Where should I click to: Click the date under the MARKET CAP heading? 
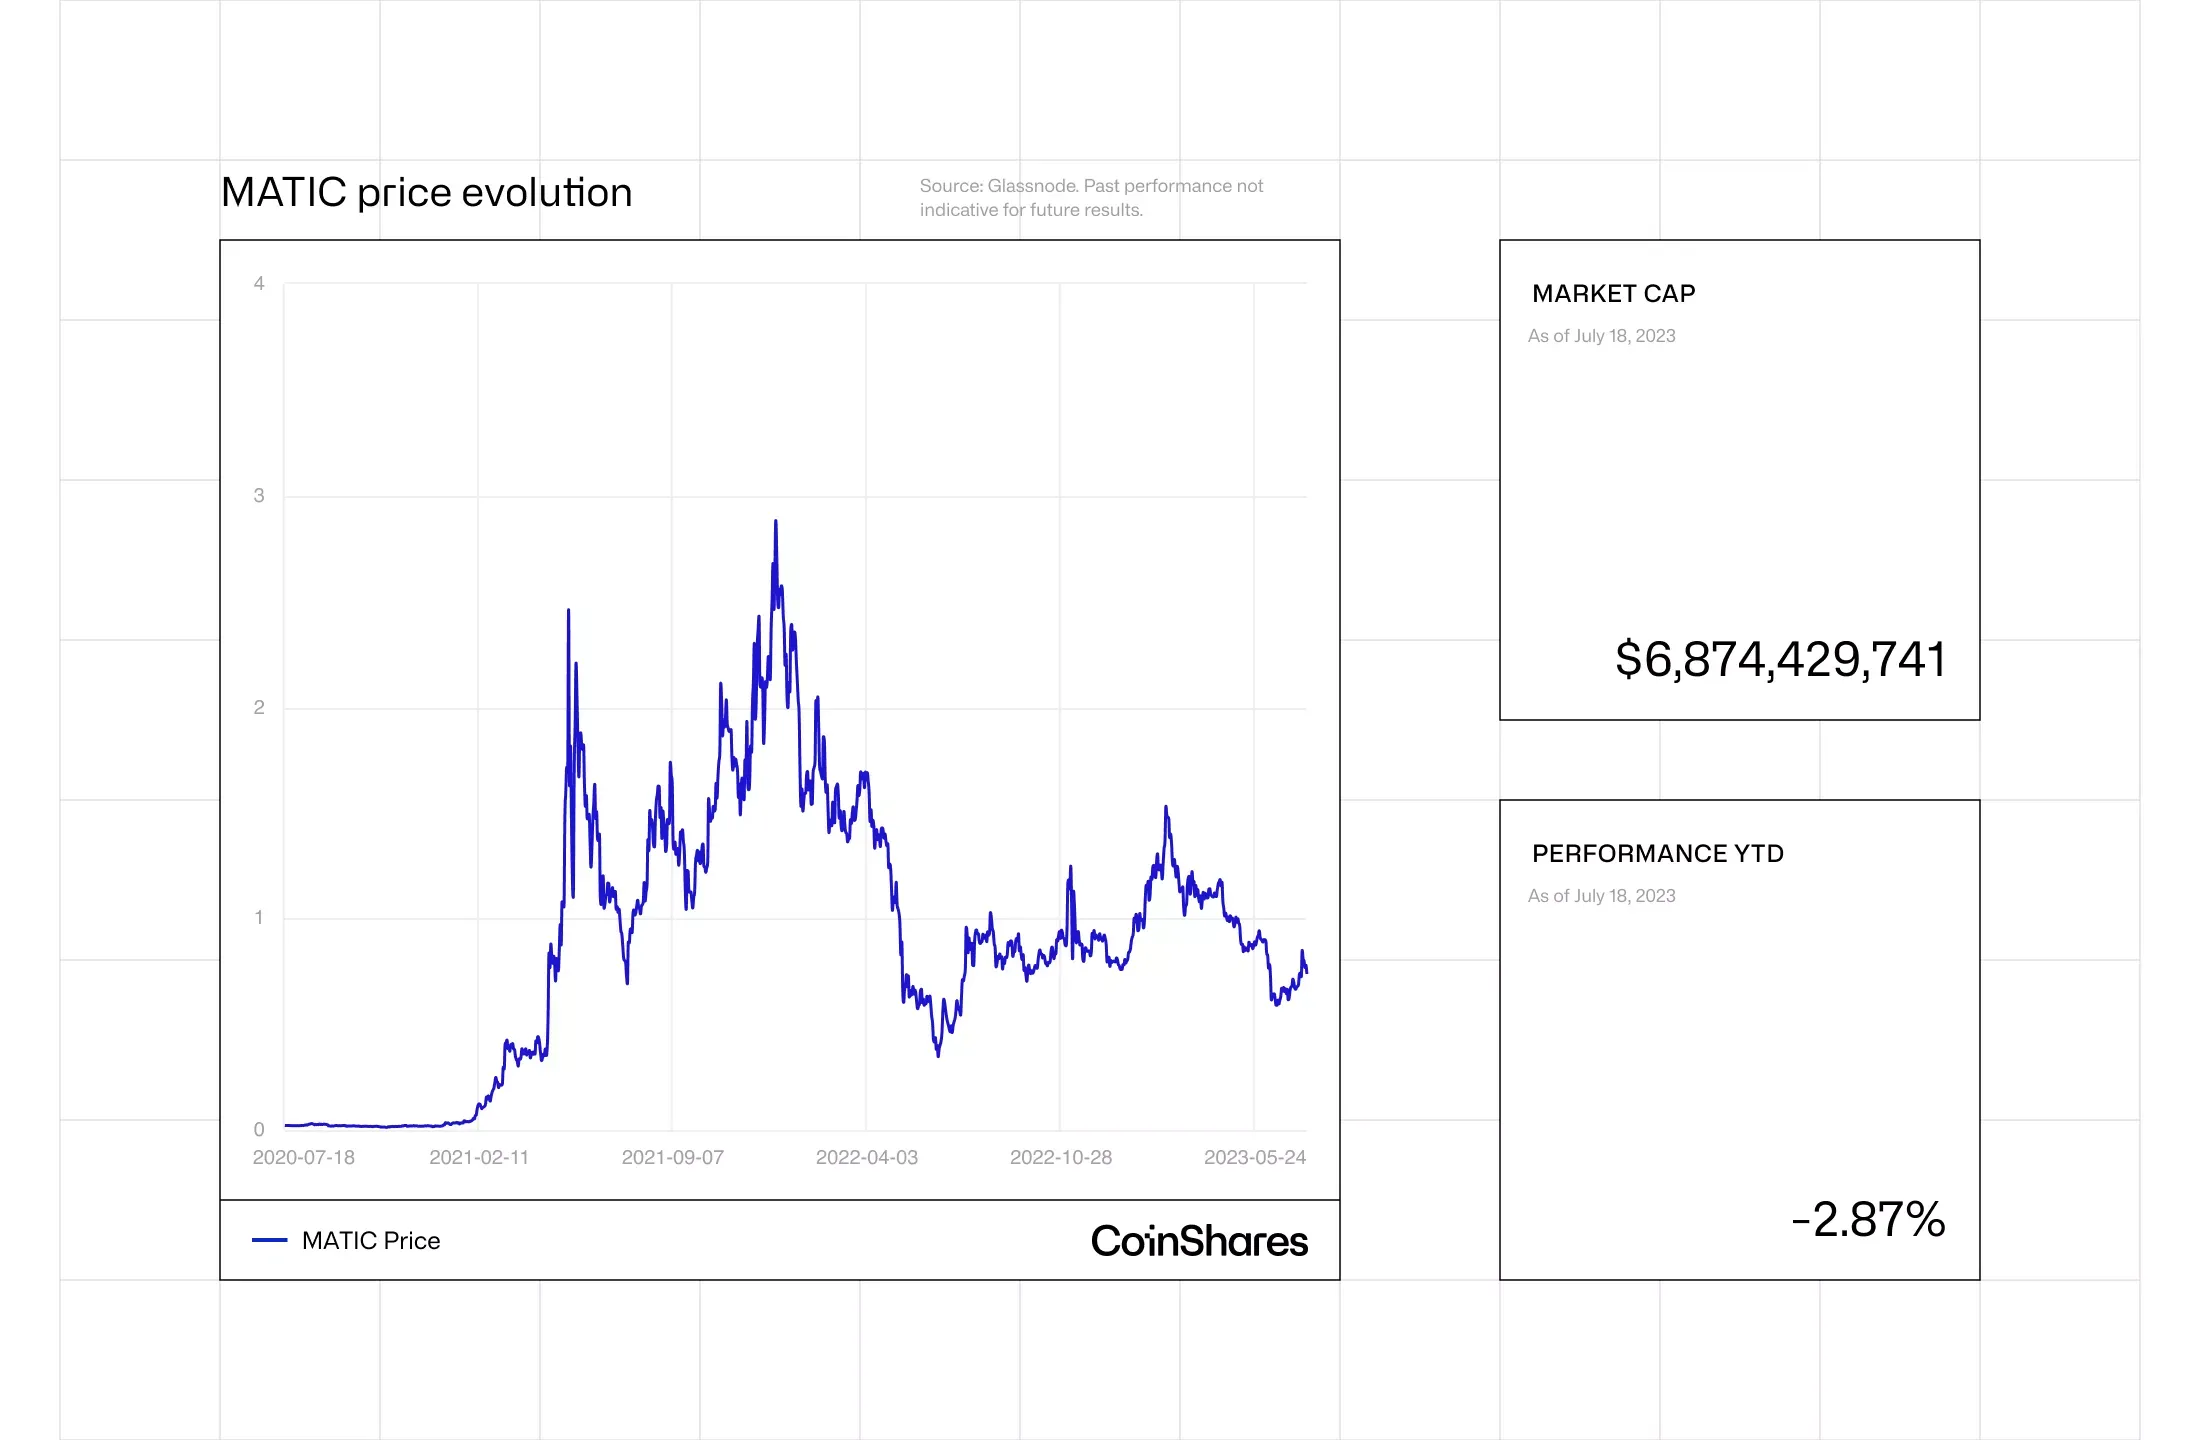coord(1601,336)
